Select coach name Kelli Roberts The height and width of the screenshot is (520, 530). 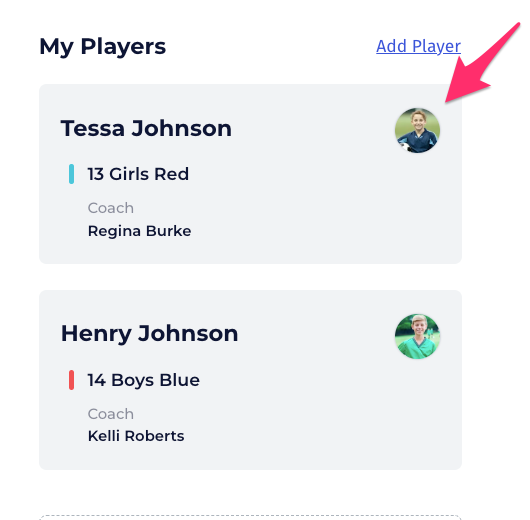coord(136,436)
